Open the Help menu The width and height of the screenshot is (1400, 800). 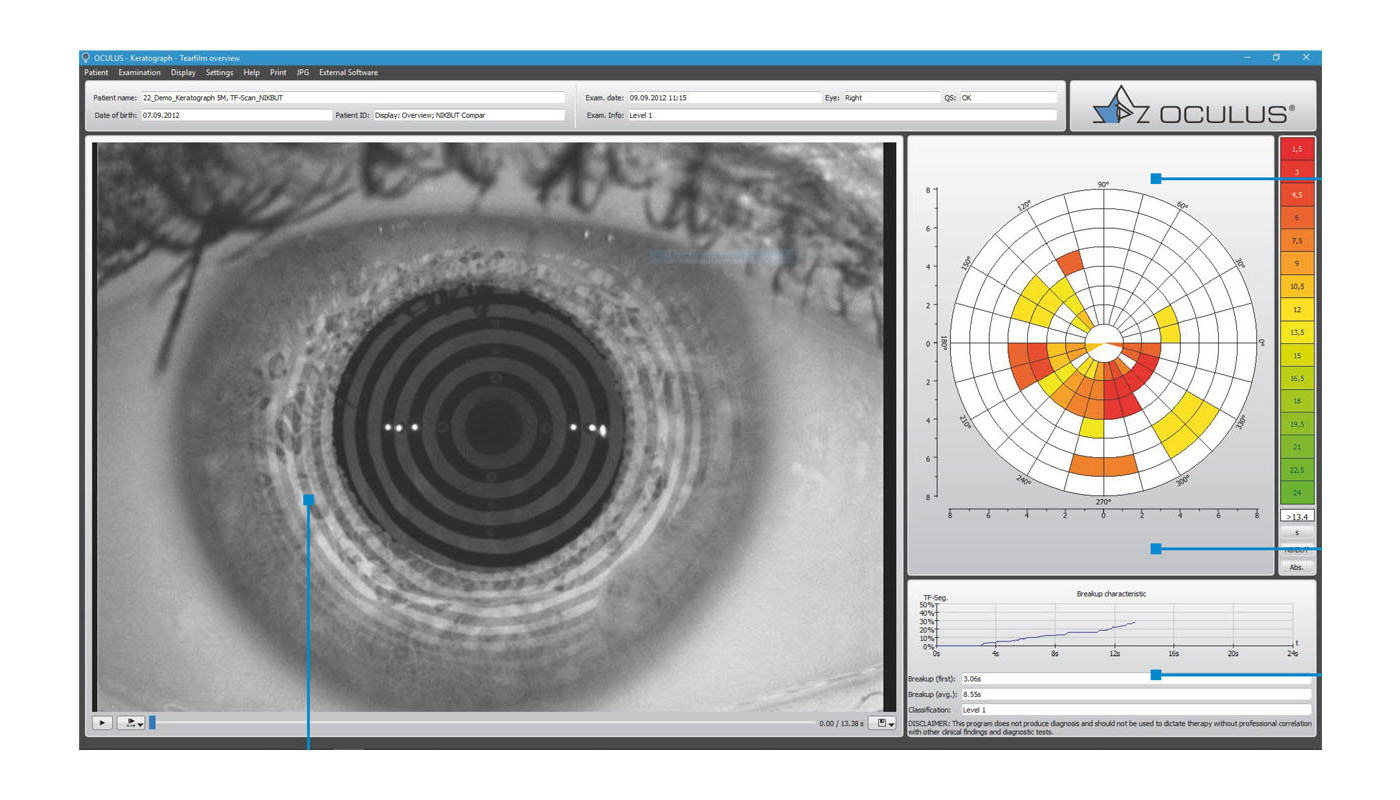251,73
